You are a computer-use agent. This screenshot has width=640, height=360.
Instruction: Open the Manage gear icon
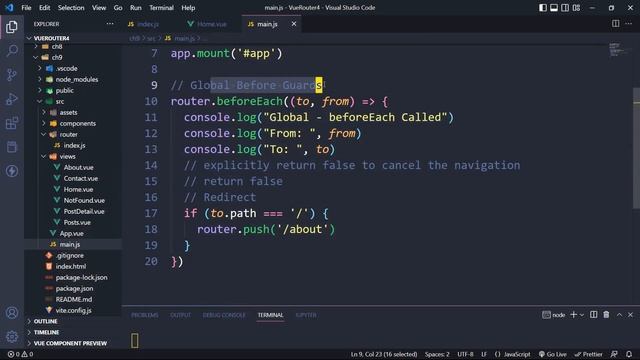[x=12, y=336]
